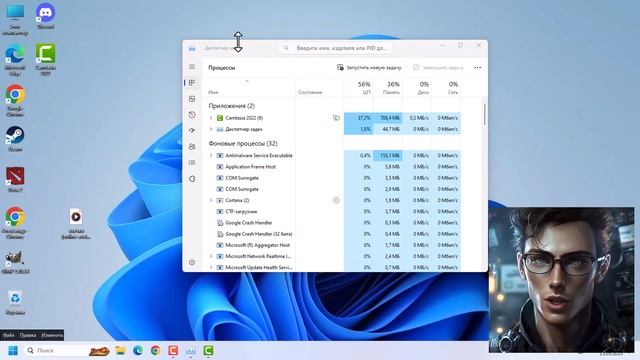640x360 pixels.
Task: Select the Processes page icon in sidebar
Action: tap(192, 83)
